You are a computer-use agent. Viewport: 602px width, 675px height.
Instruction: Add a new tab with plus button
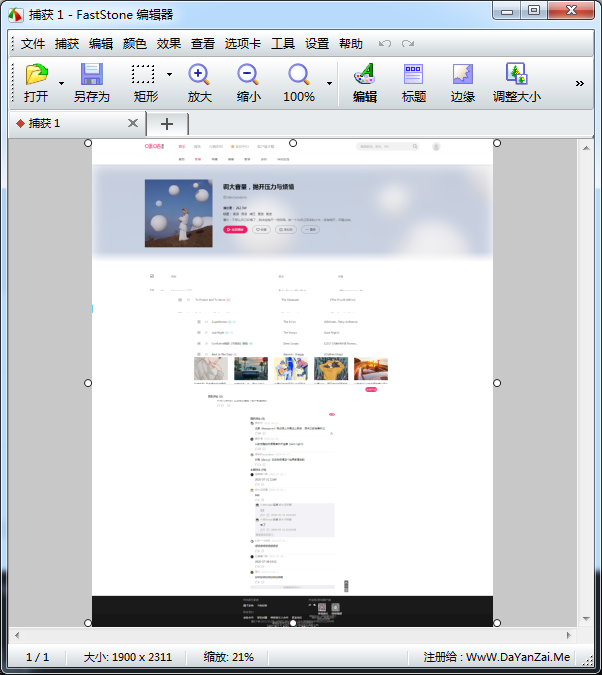pyautogui.click(x=167, y=124)
